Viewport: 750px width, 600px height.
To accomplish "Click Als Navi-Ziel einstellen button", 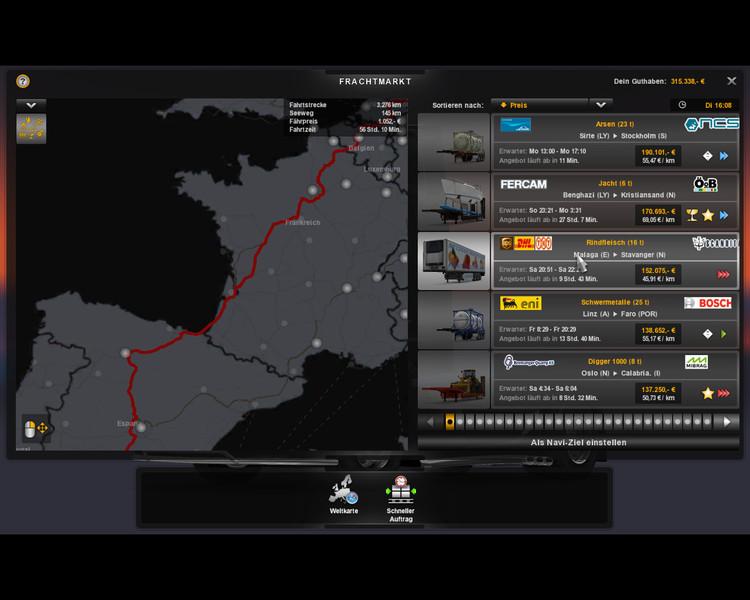I will (578, 442).
